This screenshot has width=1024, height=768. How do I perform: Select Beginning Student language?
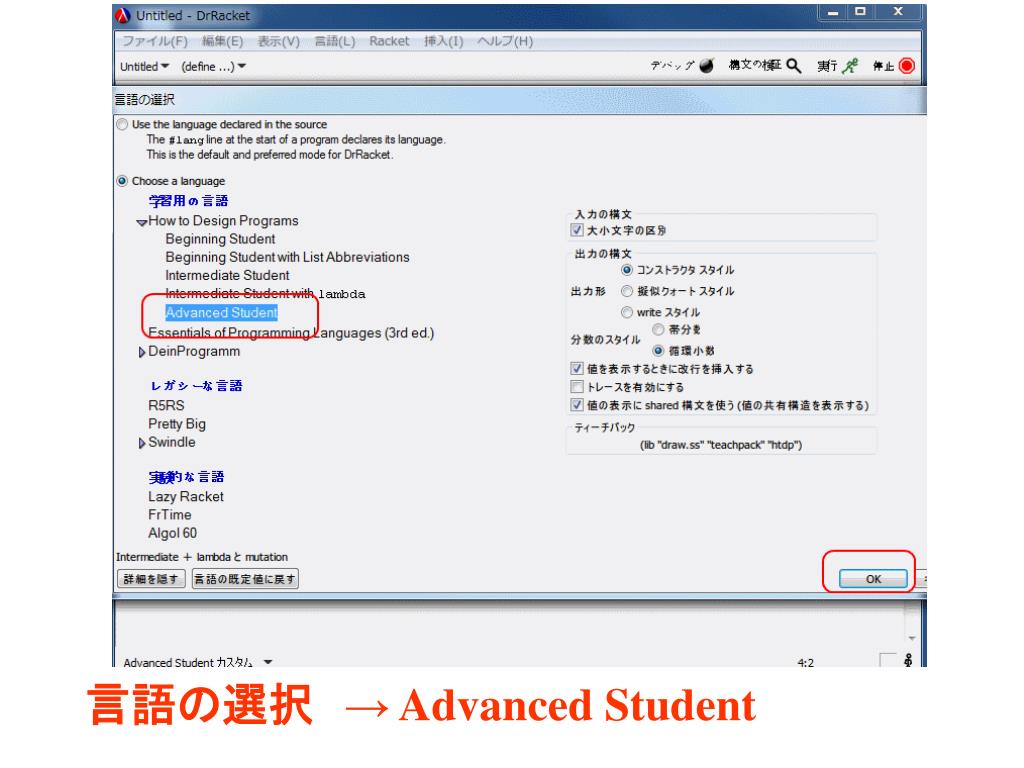[x=220, y=239]
